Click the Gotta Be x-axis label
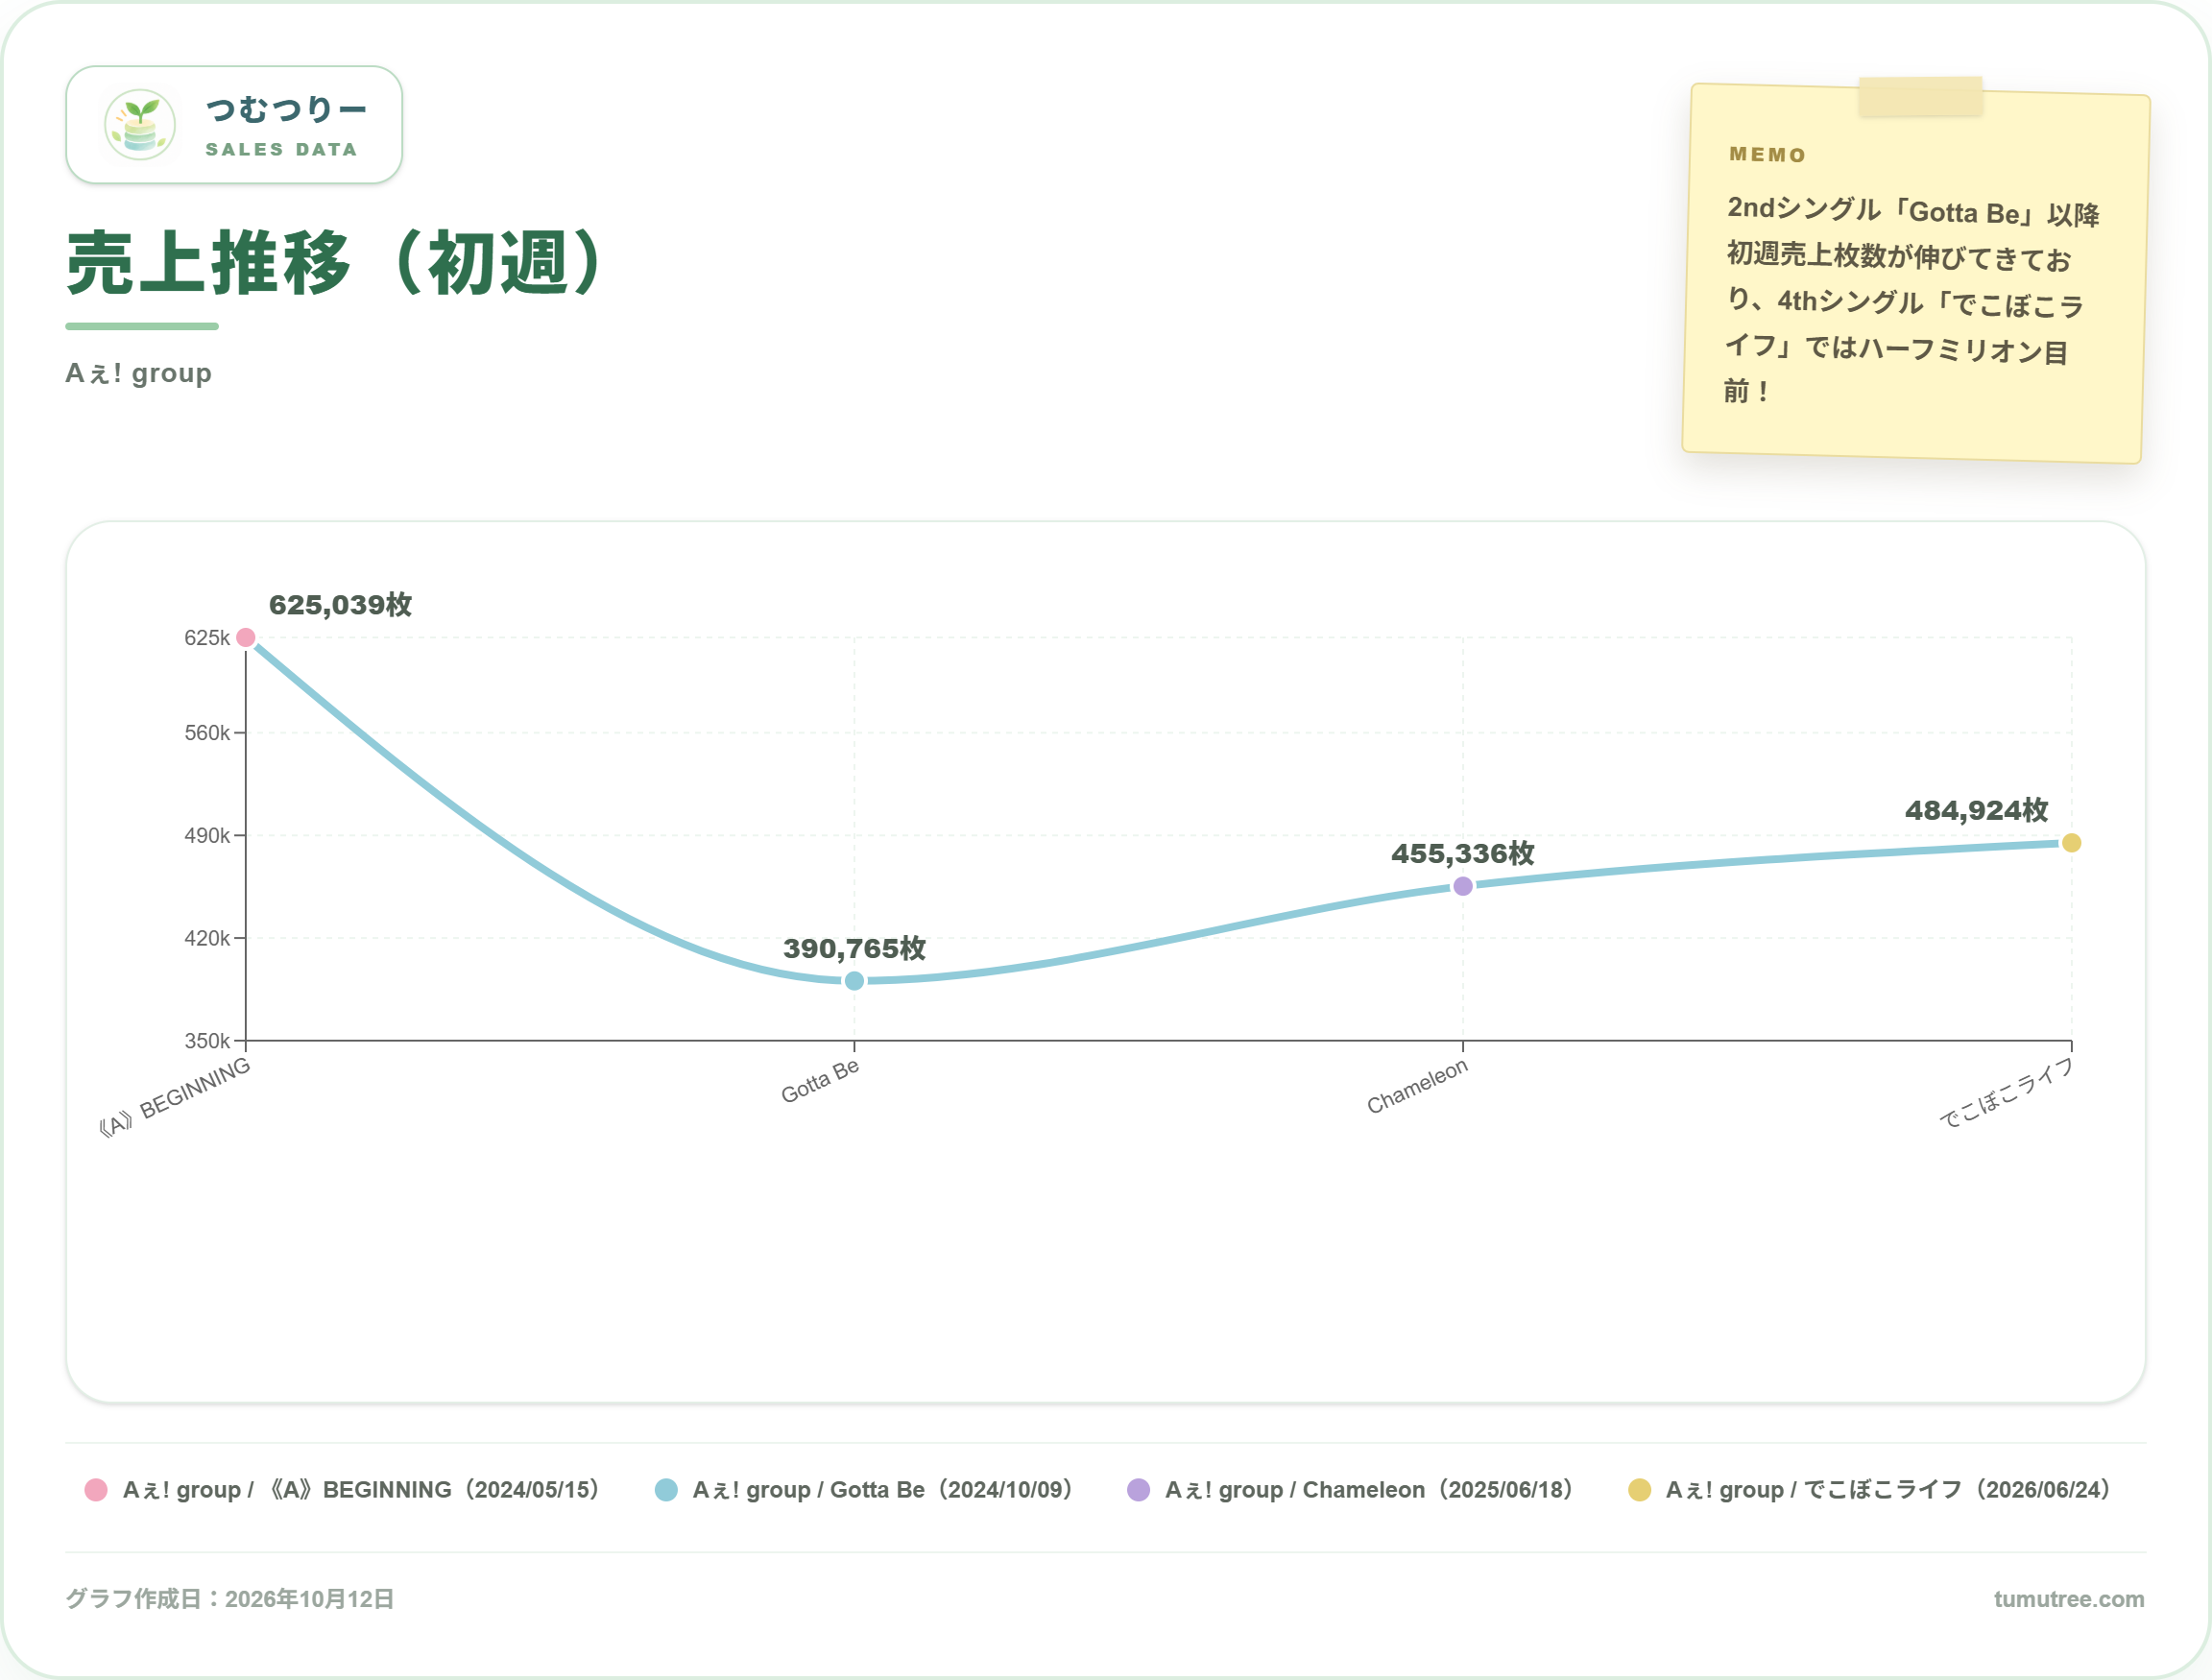The width and height of the screenshot is (2212, 1680). click(x=820, y=1081)
